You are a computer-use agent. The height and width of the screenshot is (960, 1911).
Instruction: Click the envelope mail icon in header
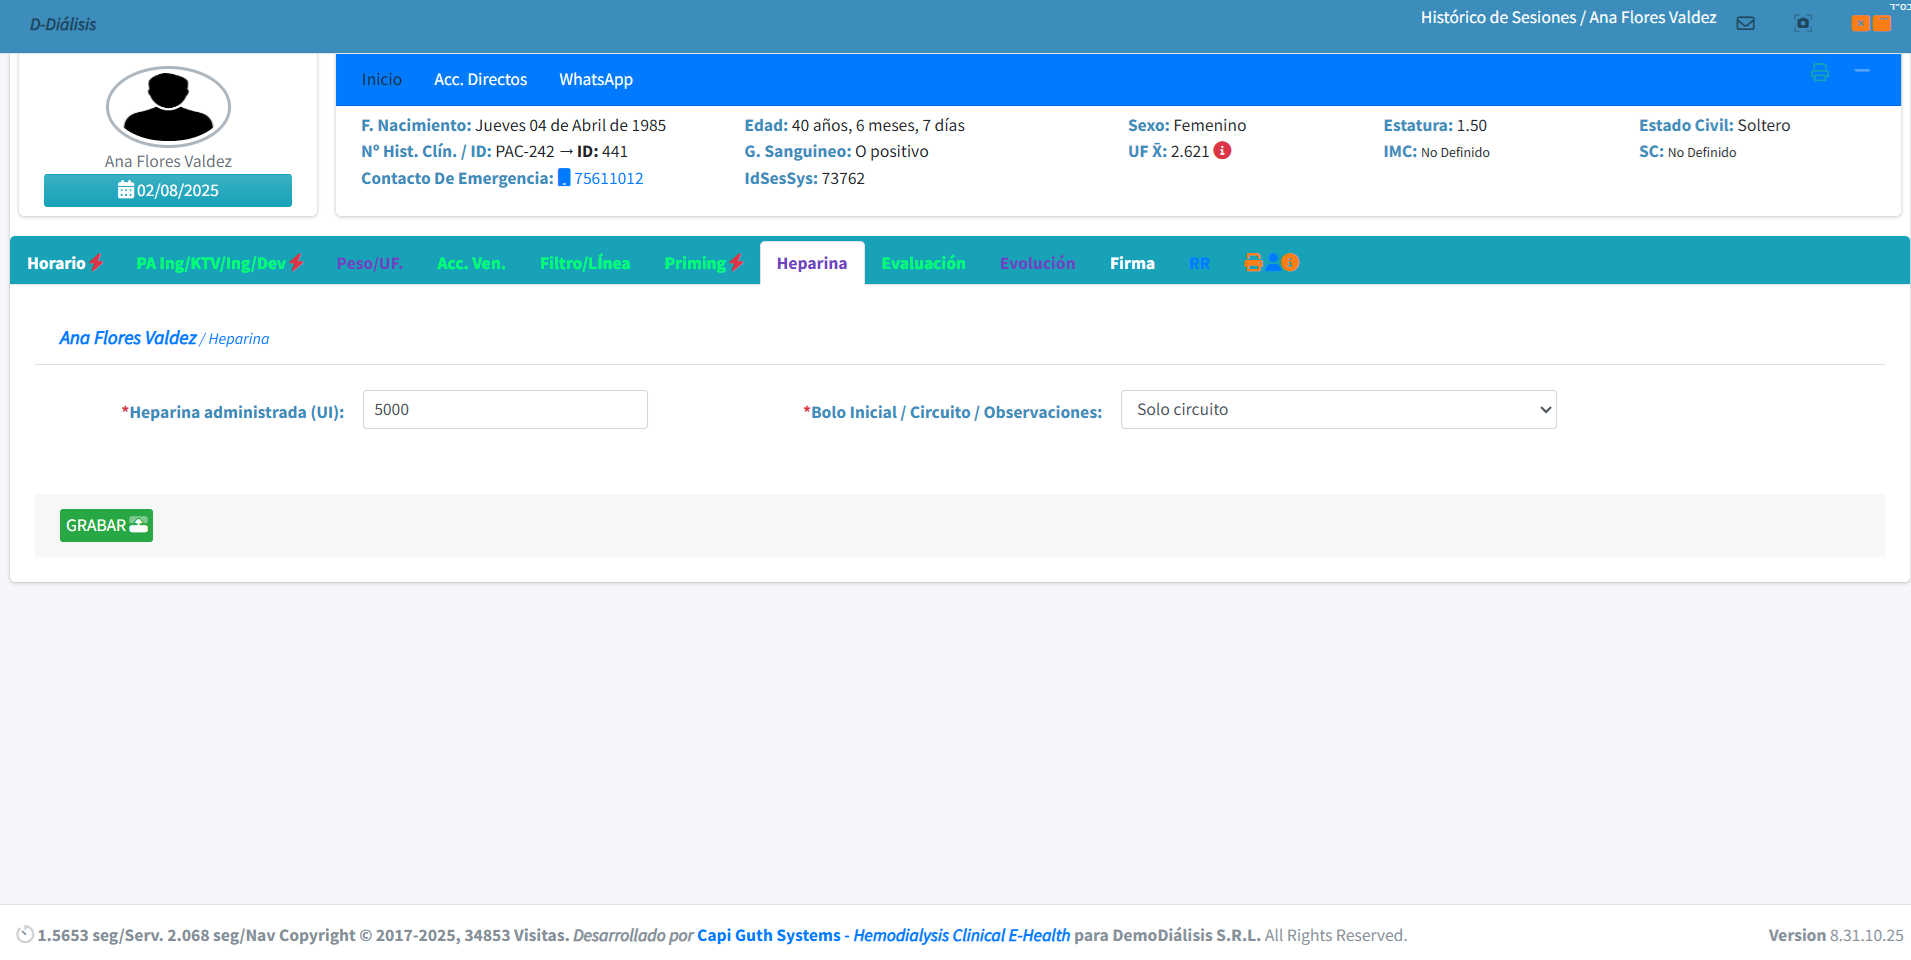point(1745,23)
